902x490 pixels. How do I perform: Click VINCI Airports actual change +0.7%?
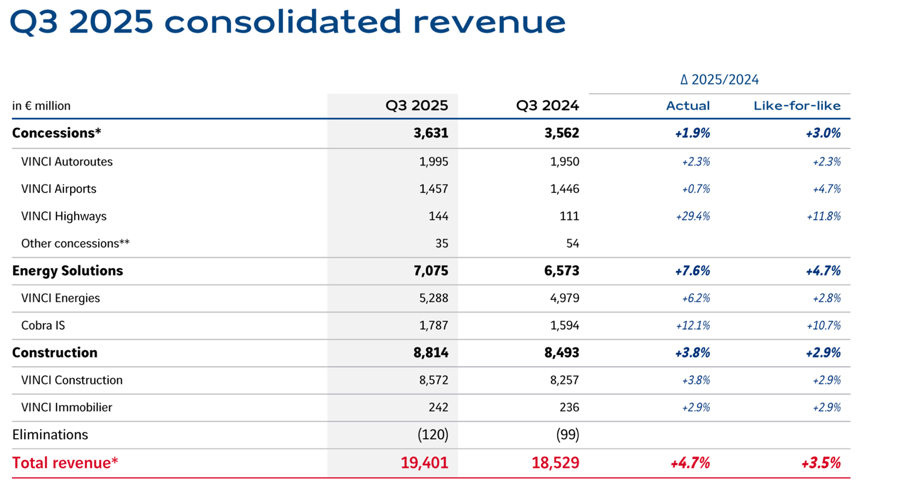[x=696, y=189]
